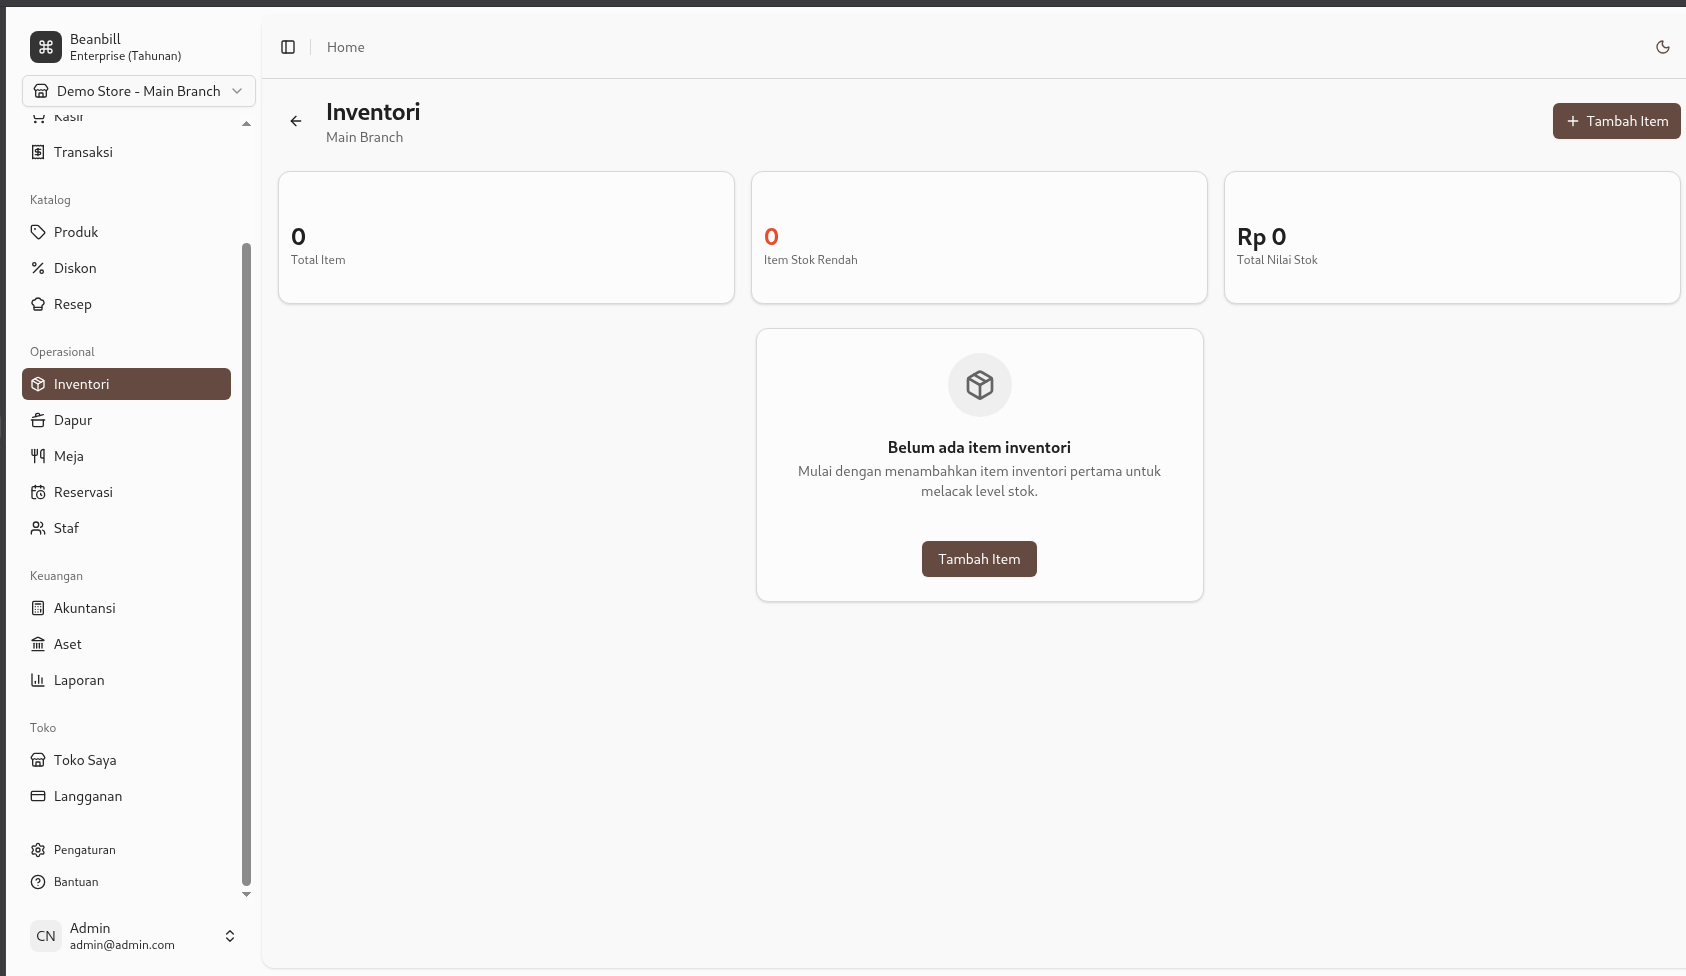
Task: Click the package icon in empty state
Action: click(x=979, y=385)
